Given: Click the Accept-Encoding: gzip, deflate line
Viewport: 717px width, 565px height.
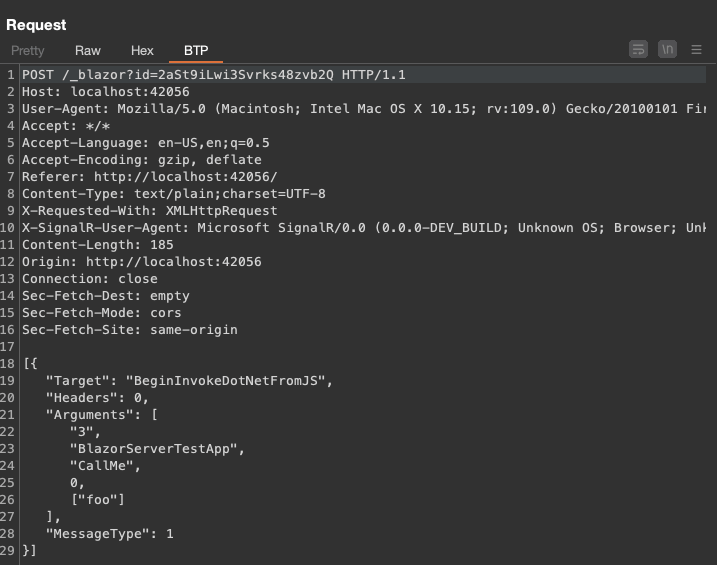Looking at the screenshot, I should [142, 160].
